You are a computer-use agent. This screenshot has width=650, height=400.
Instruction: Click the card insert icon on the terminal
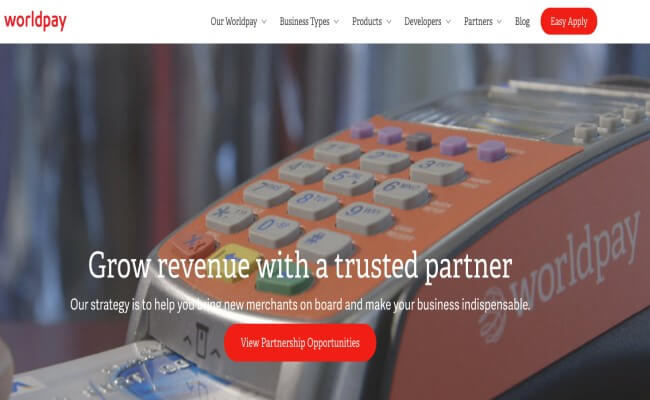click(201, 341)
